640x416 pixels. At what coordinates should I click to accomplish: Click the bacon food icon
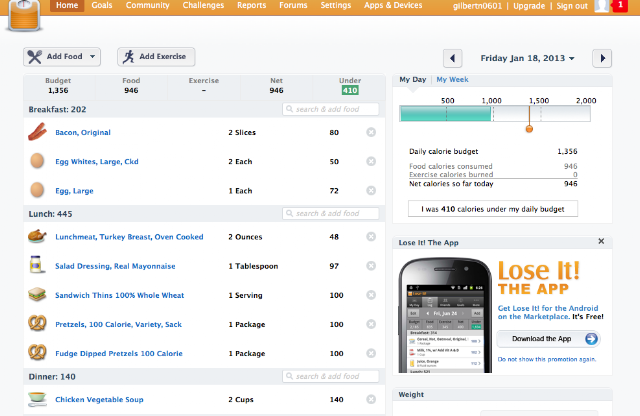[x=37, y=132]
